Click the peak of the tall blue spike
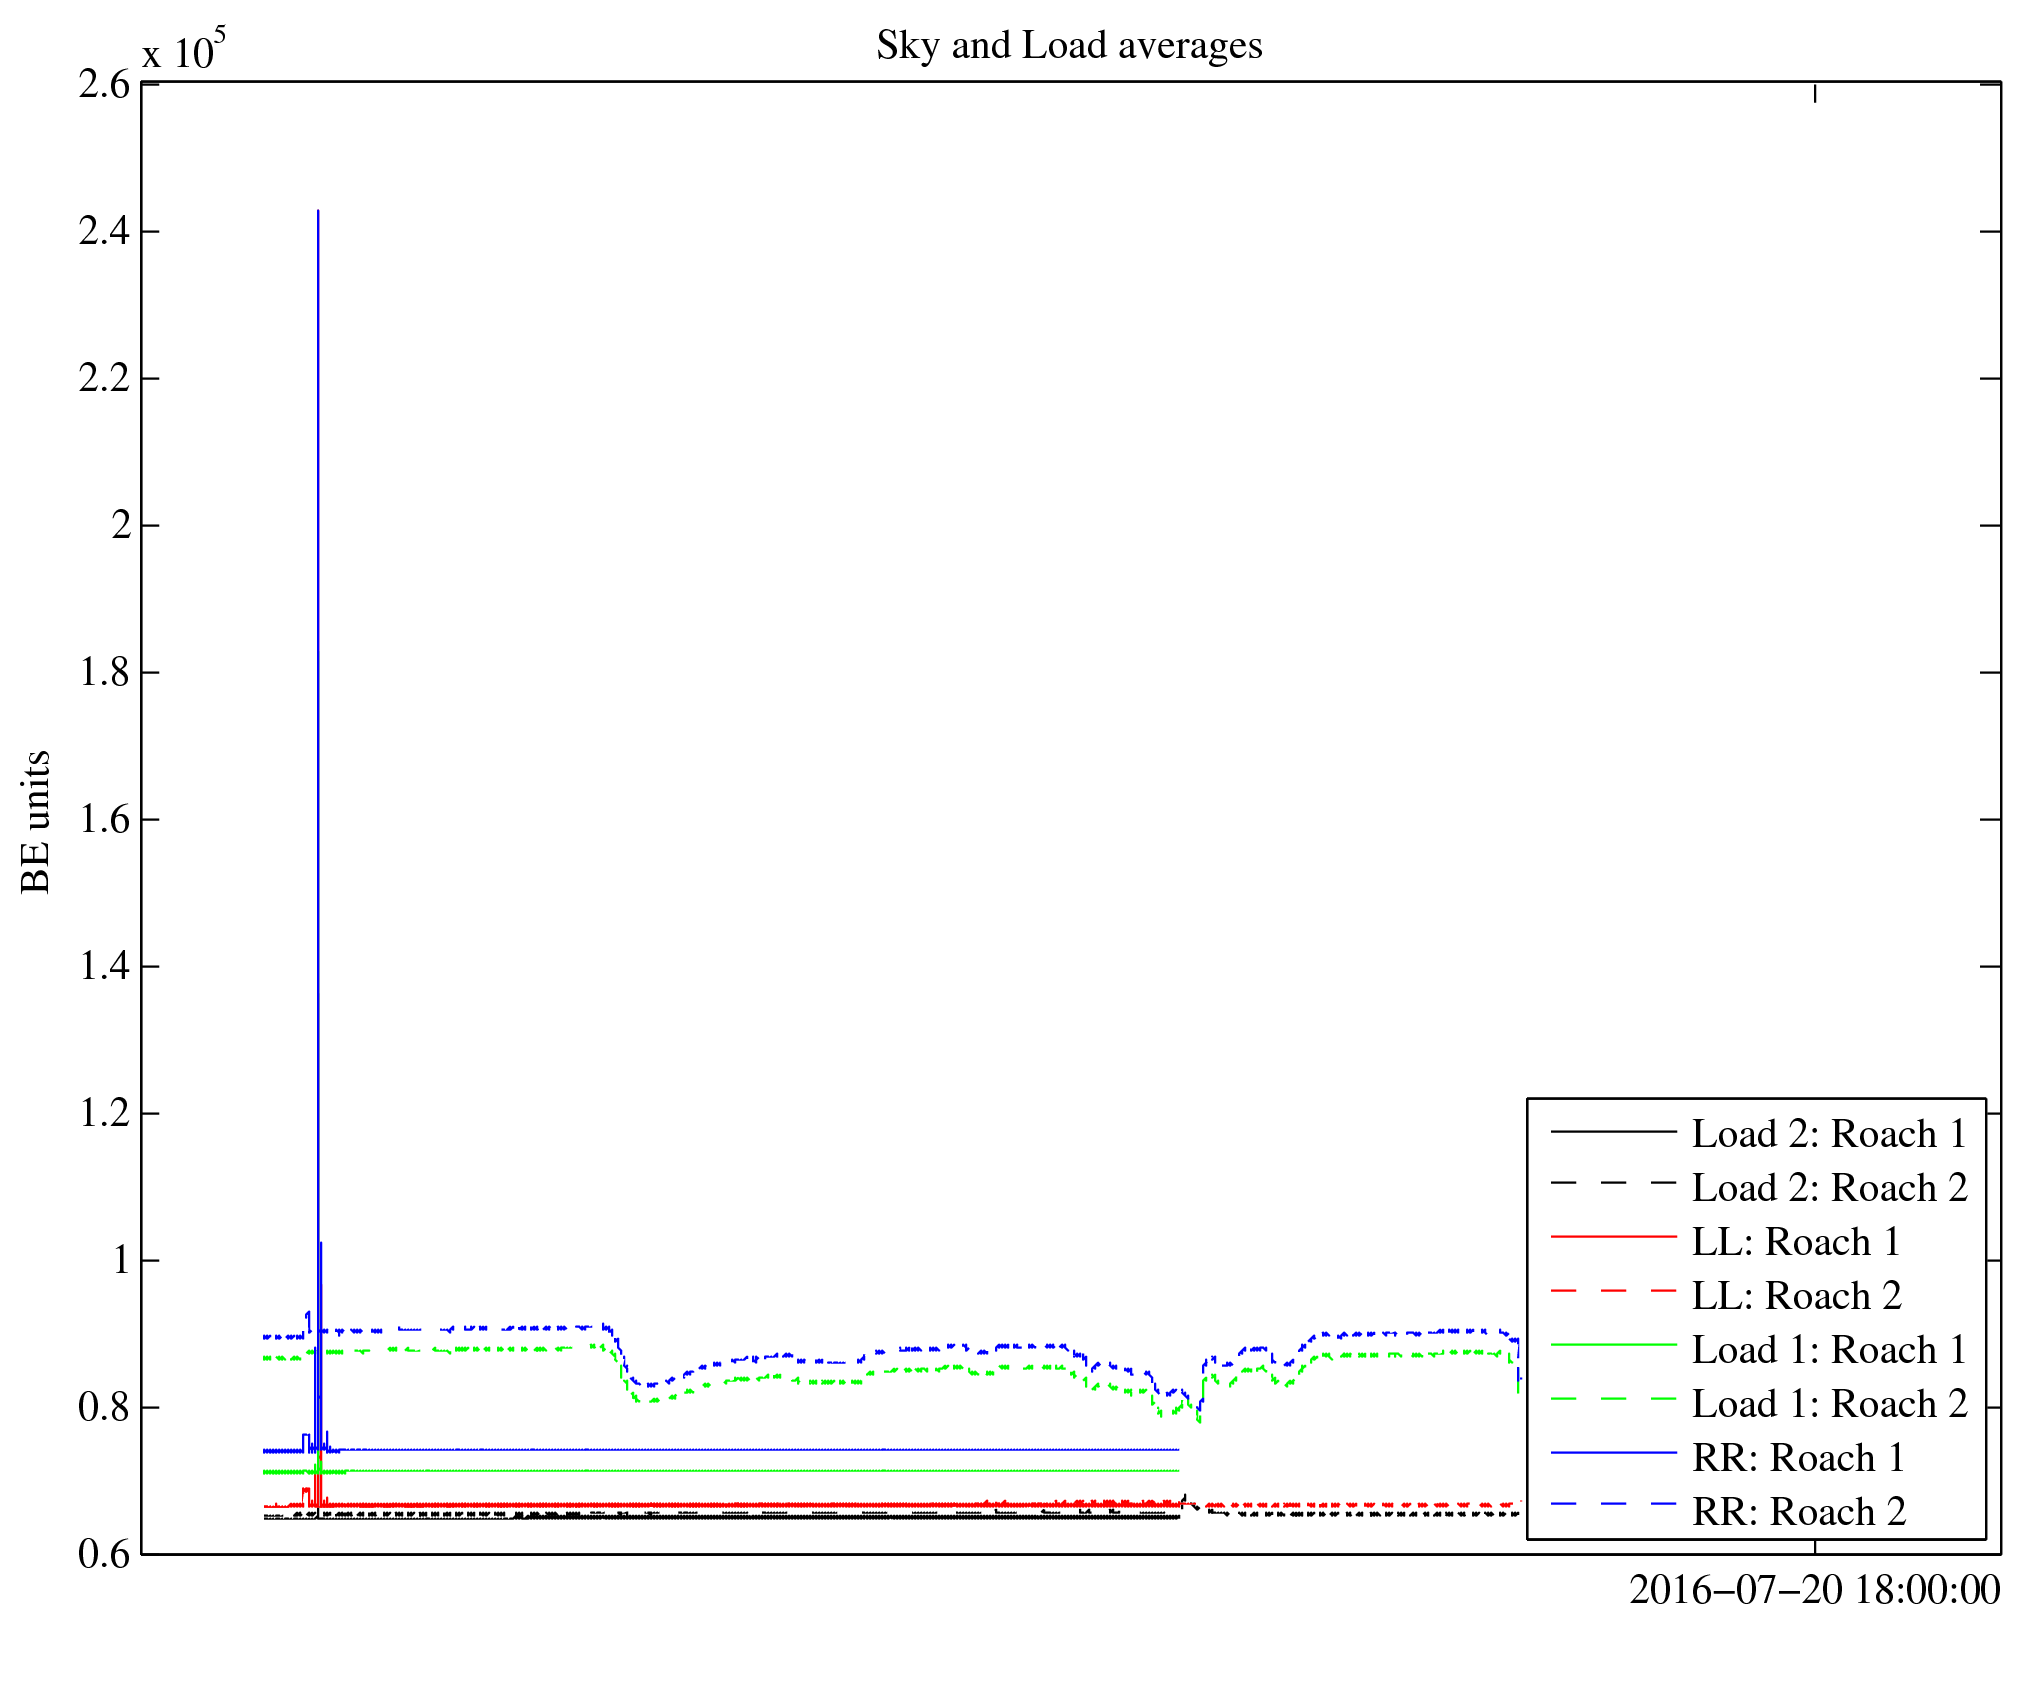The width and height of the screenshot is (2029, 1683). coord(318,212)
